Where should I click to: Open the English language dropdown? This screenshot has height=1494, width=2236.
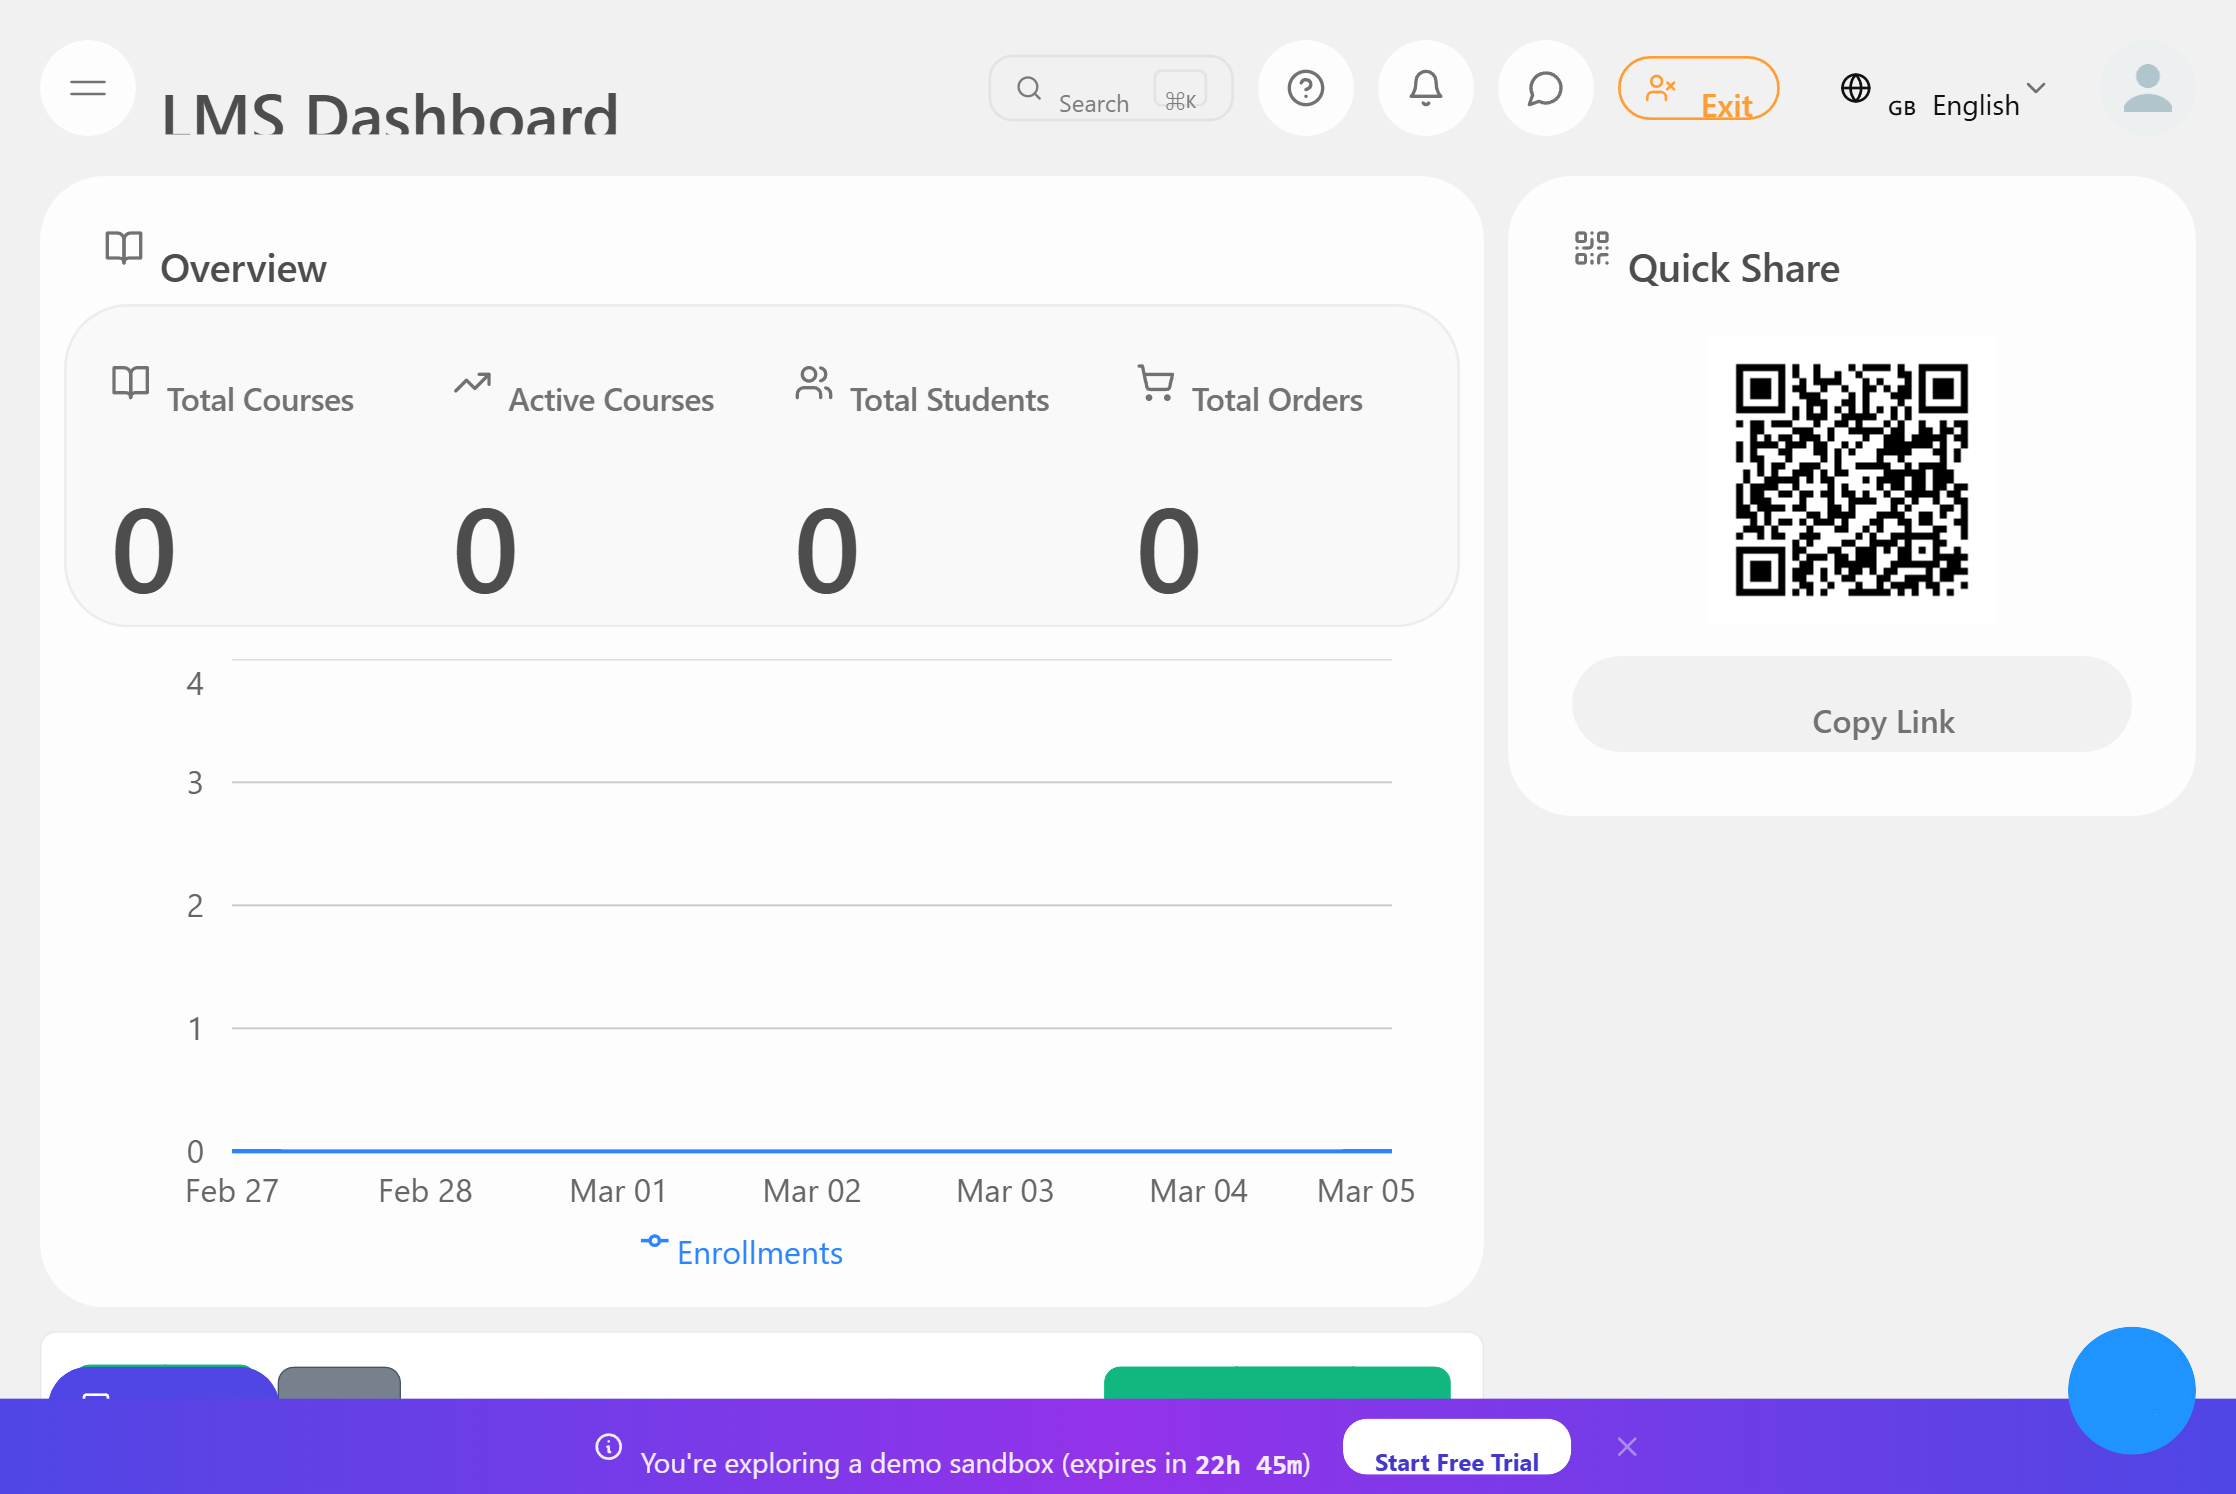coord(1989,104)
